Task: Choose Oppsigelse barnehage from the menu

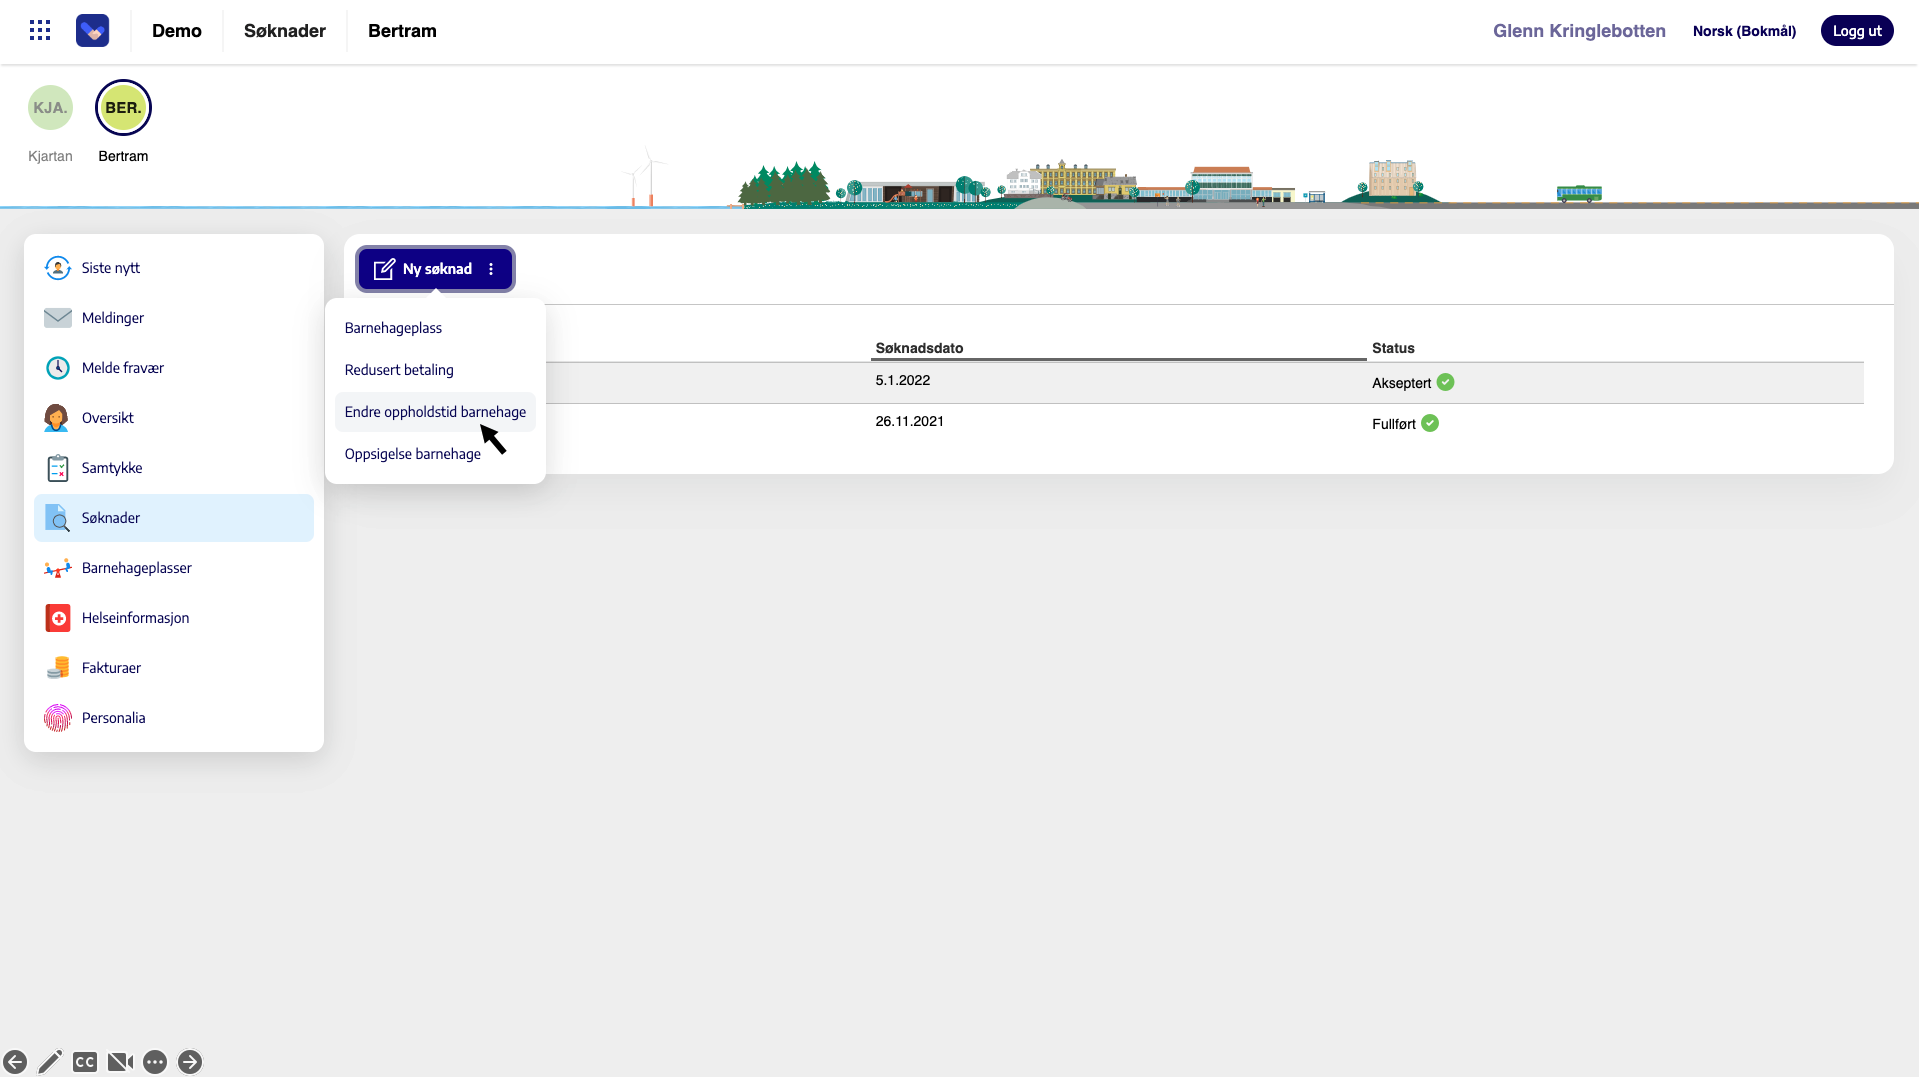Action: pos(412,454)
